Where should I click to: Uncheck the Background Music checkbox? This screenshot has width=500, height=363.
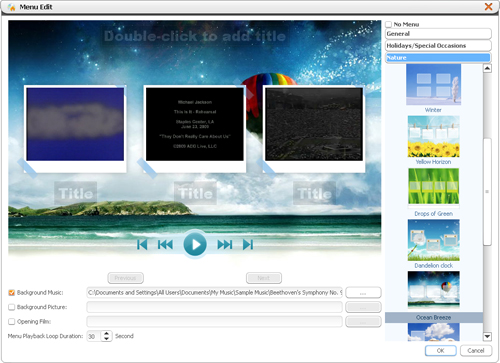click(x=12, y=293)
